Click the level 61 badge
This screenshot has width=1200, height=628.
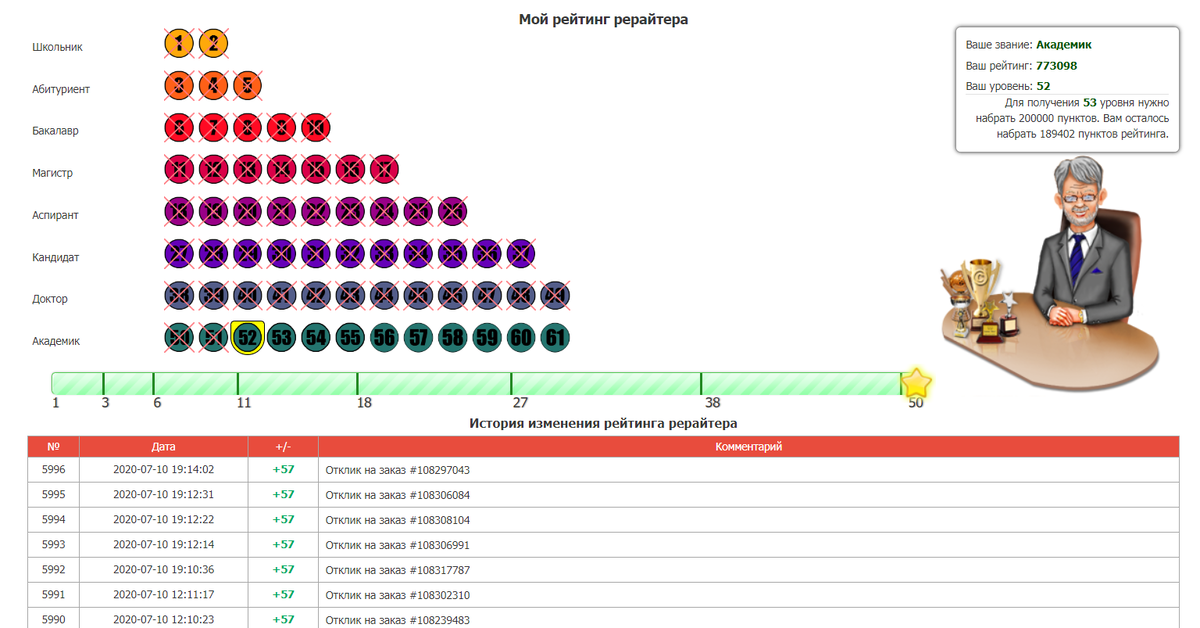coord(554,337)
